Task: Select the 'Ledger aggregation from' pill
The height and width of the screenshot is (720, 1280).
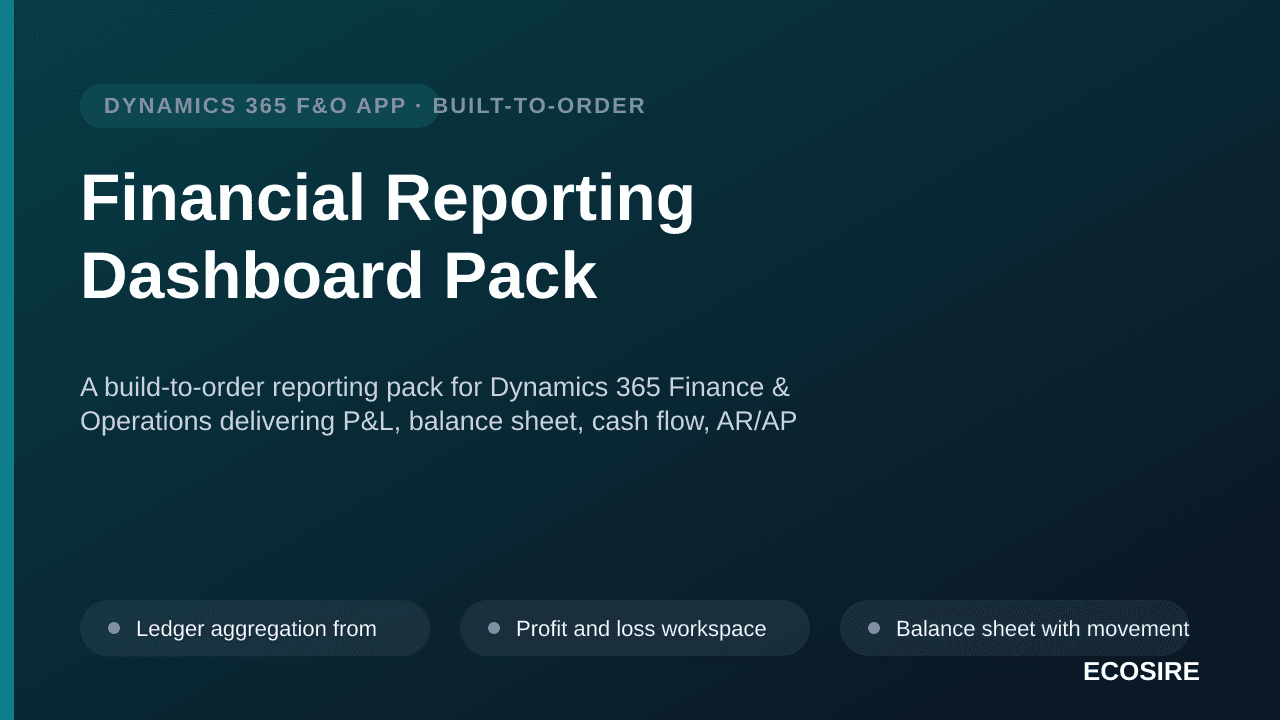Action: 255,628
